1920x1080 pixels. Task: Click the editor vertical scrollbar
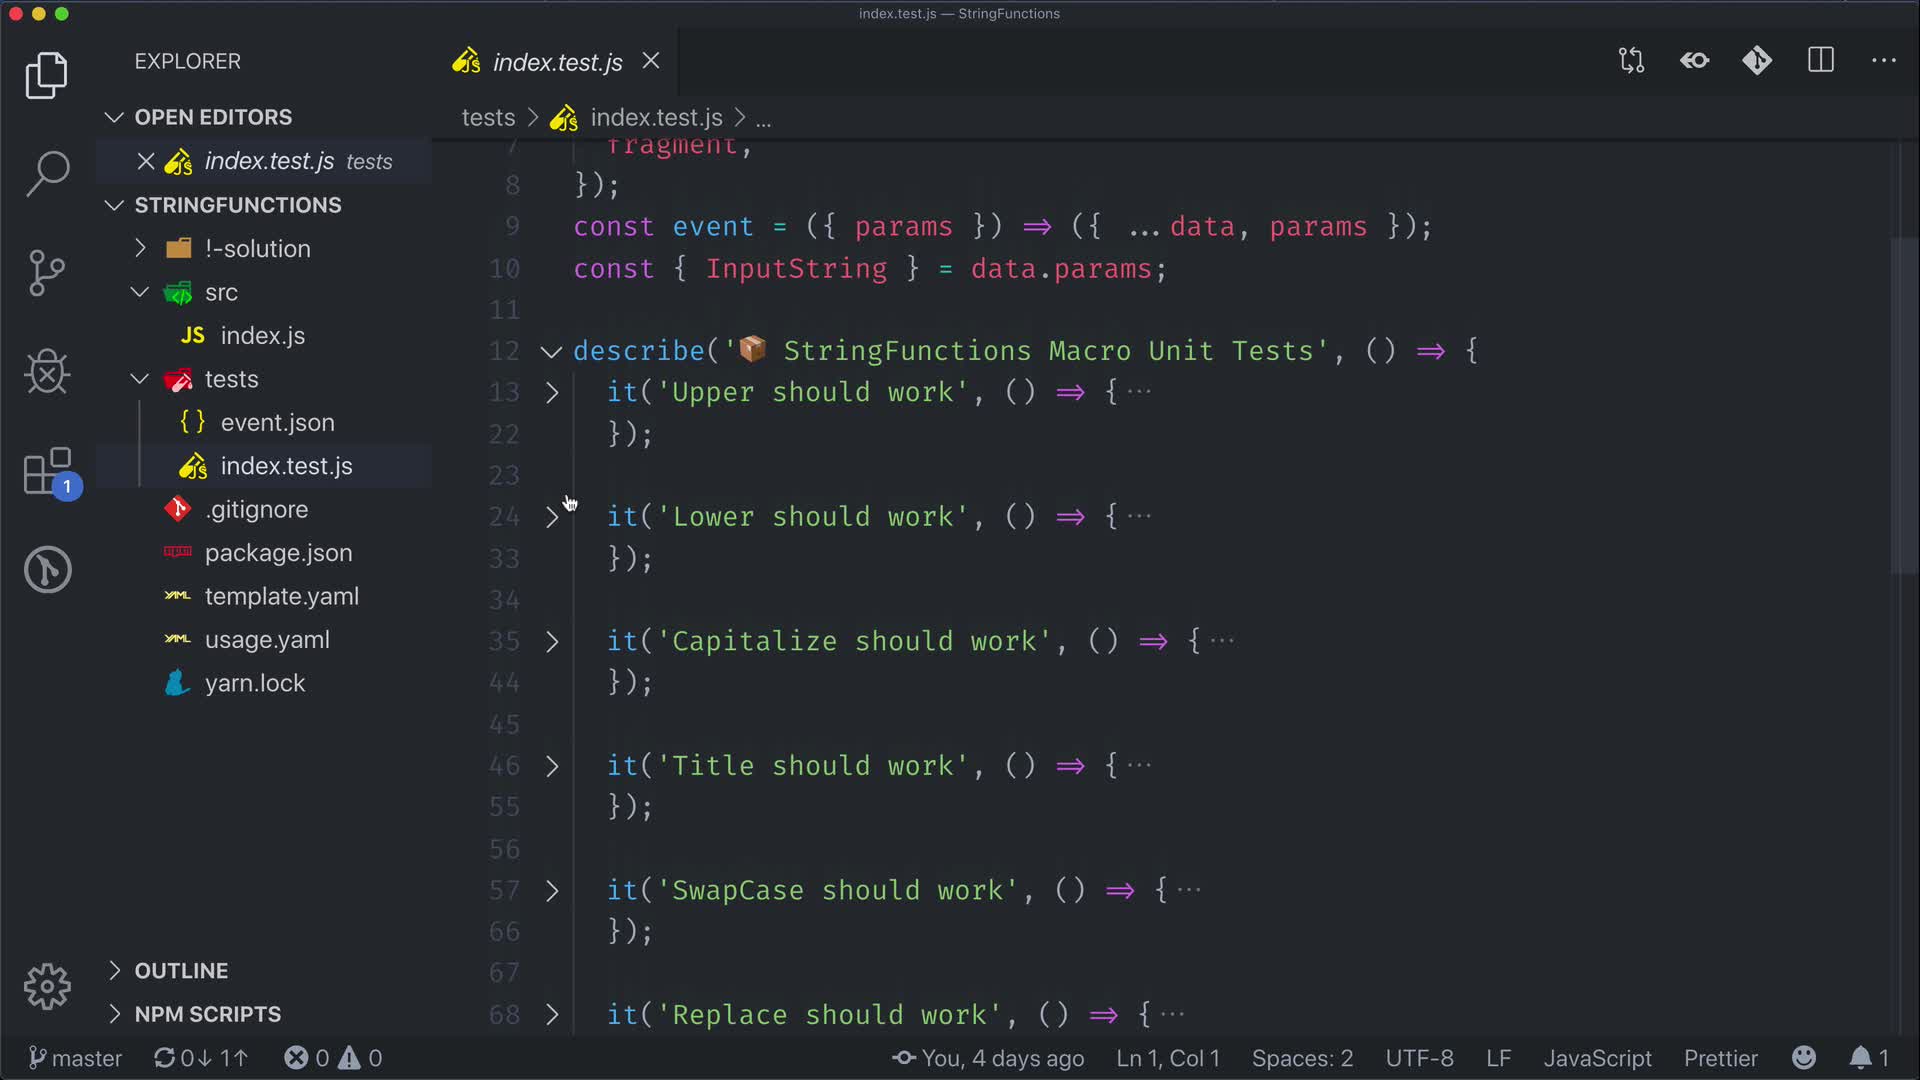pyautogui.click(x=1903, y=405)
